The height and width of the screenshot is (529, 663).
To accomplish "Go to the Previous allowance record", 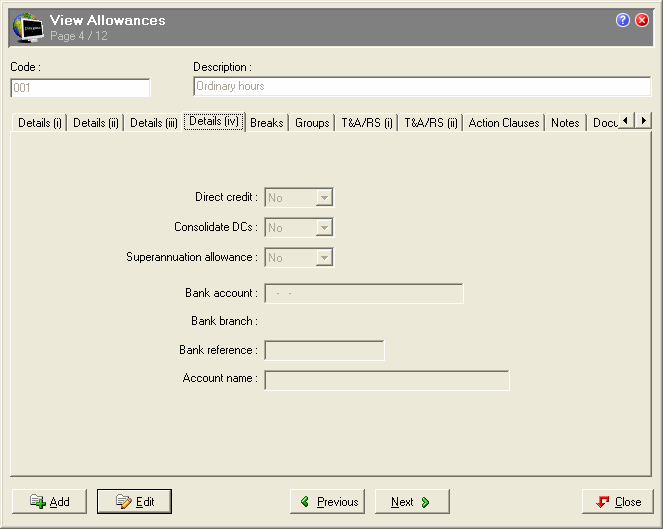I will click(327, 502).
